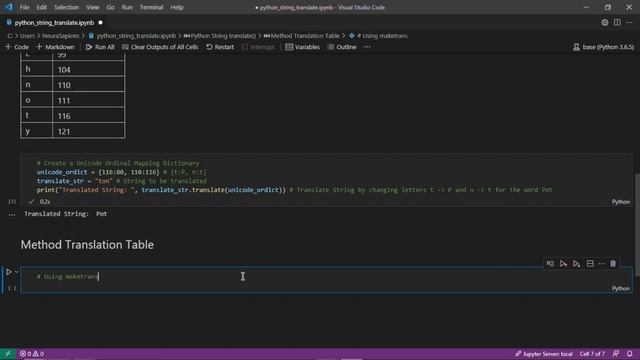Click 'NeuraSapiens' breadcrumb segment
The image size is (640, 360).
60,36
